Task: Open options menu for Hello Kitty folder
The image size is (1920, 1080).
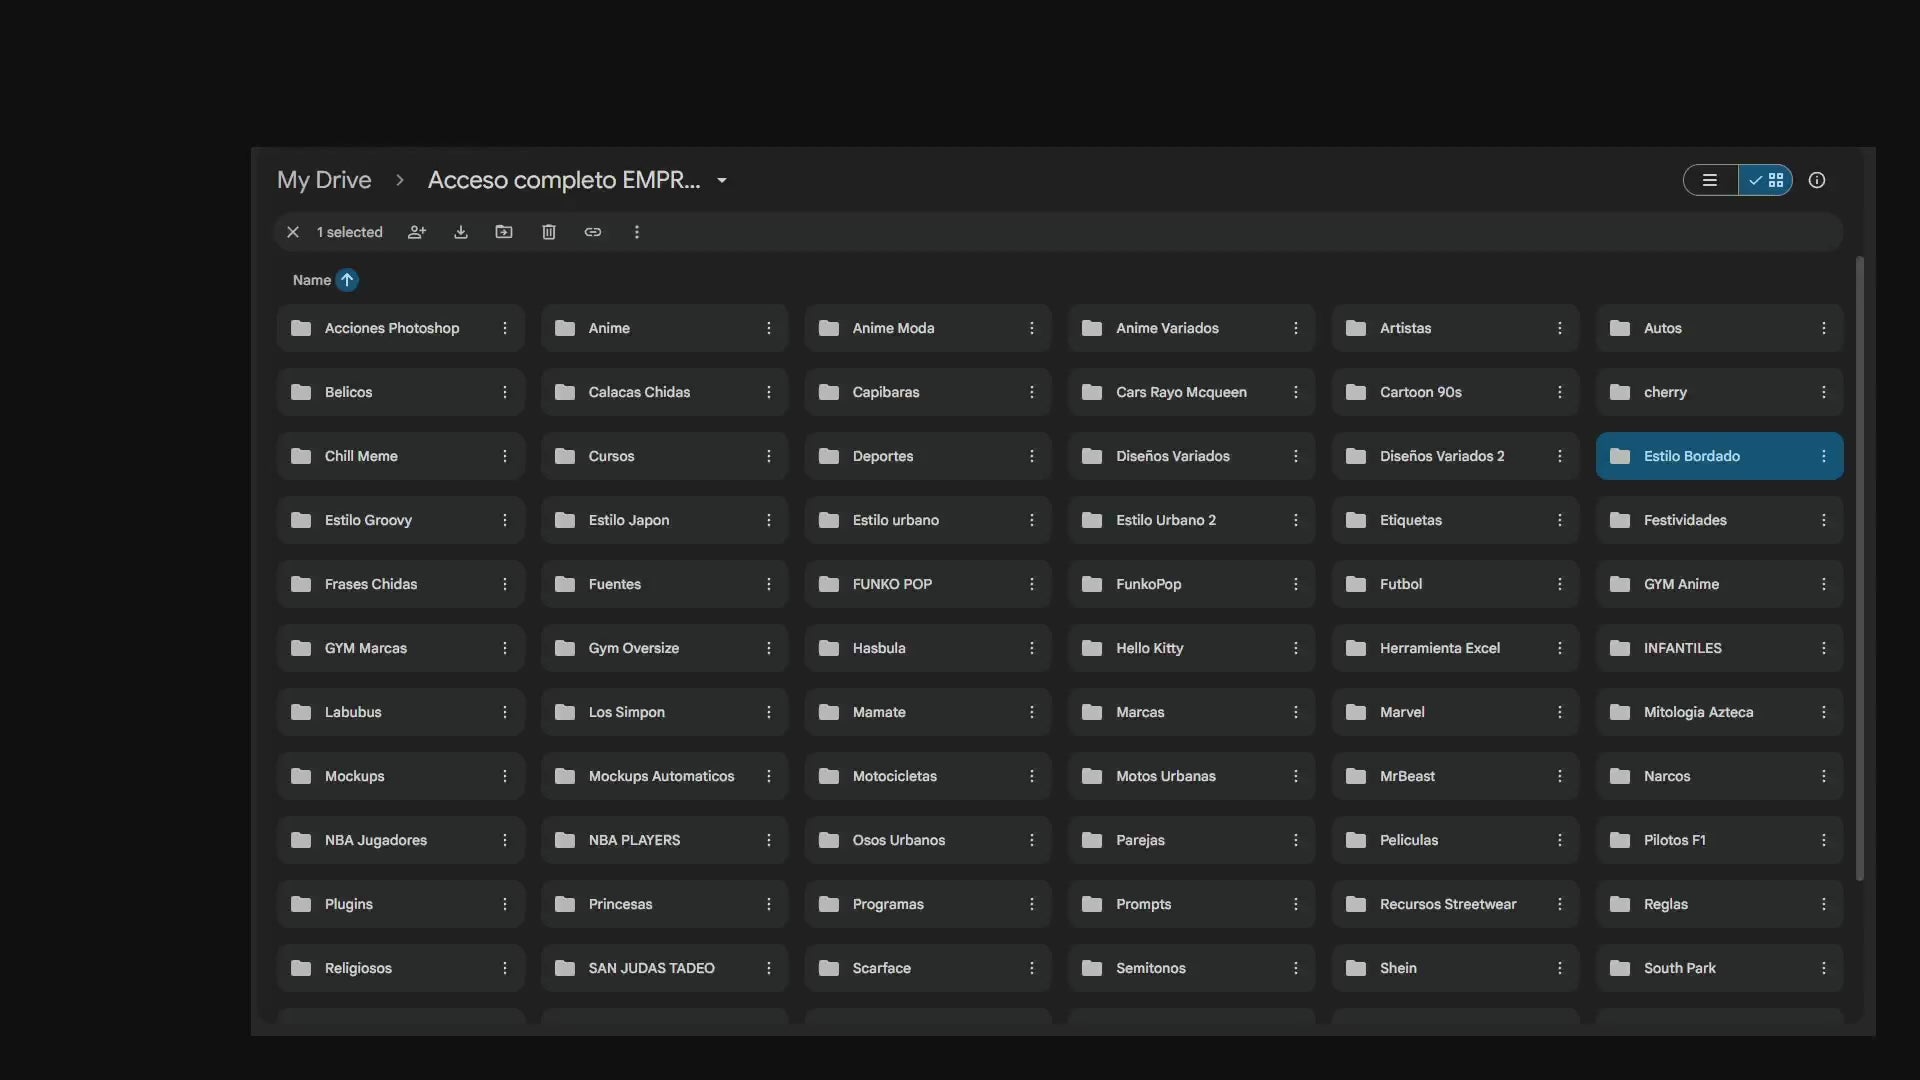Action: click(x=1296, y=648)
